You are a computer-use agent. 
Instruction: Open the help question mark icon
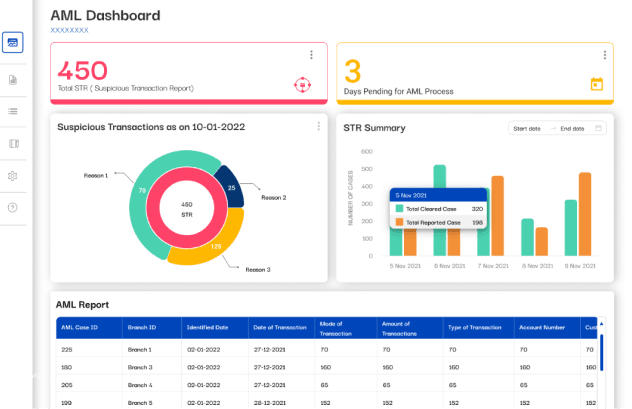(13, 208)
